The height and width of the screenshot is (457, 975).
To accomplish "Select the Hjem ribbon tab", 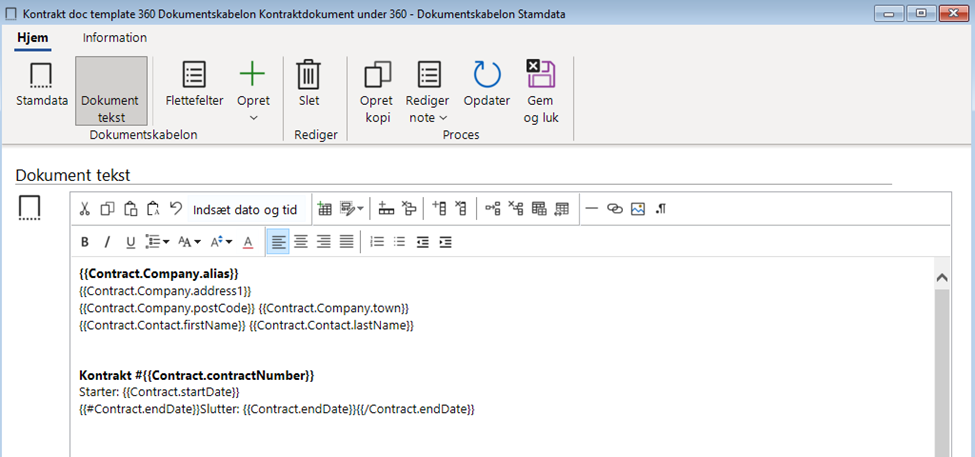I will click(x=33, y=38).
